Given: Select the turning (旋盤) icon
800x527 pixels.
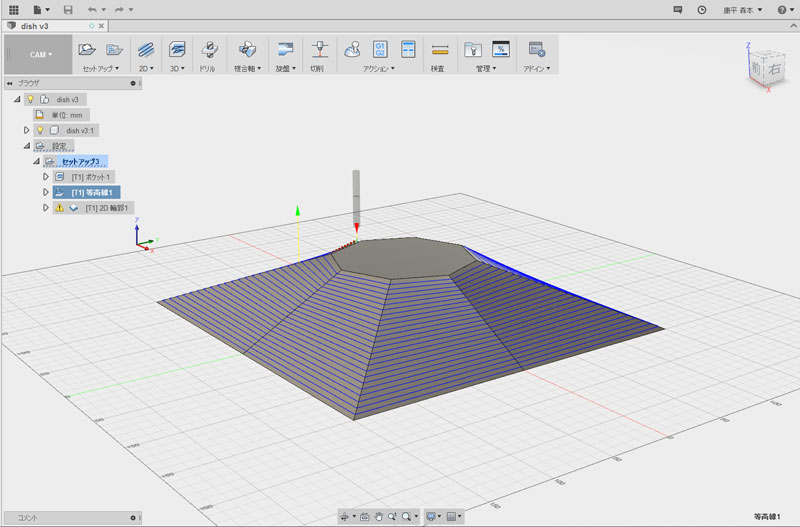Looking at the screenshot, I should coord(285,49).
